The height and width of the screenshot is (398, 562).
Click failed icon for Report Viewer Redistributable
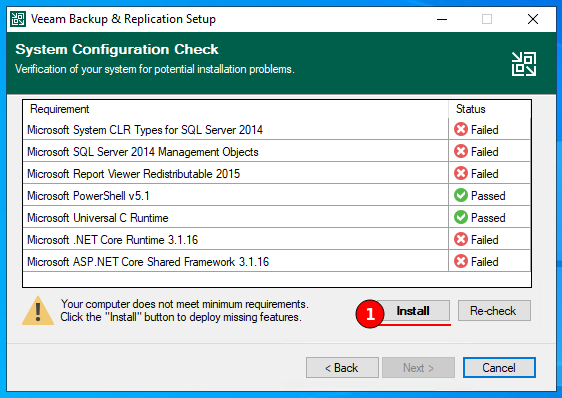coord(461,174)
